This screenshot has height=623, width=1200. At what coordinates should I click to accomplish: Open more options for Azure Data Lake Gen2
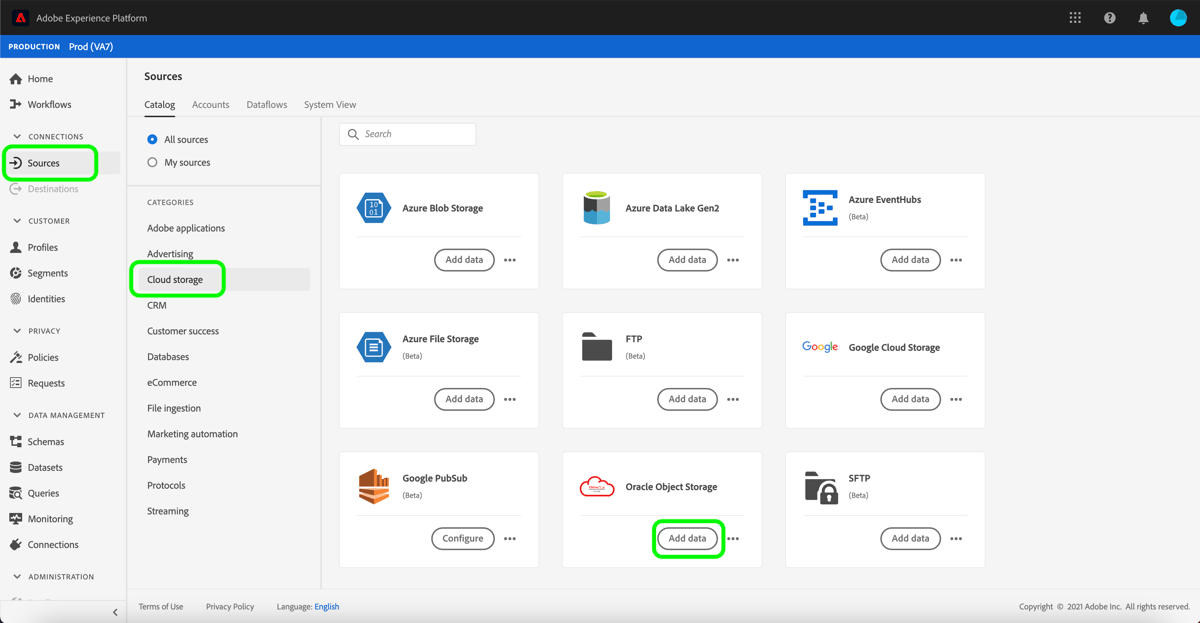(733, 260)
